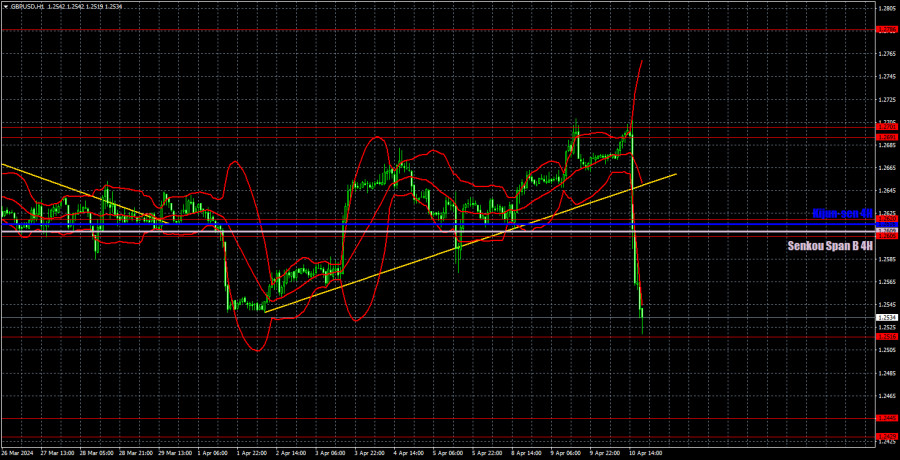Click the 1.2745 price axis value
900x460 pixels.
pos(885,76)
